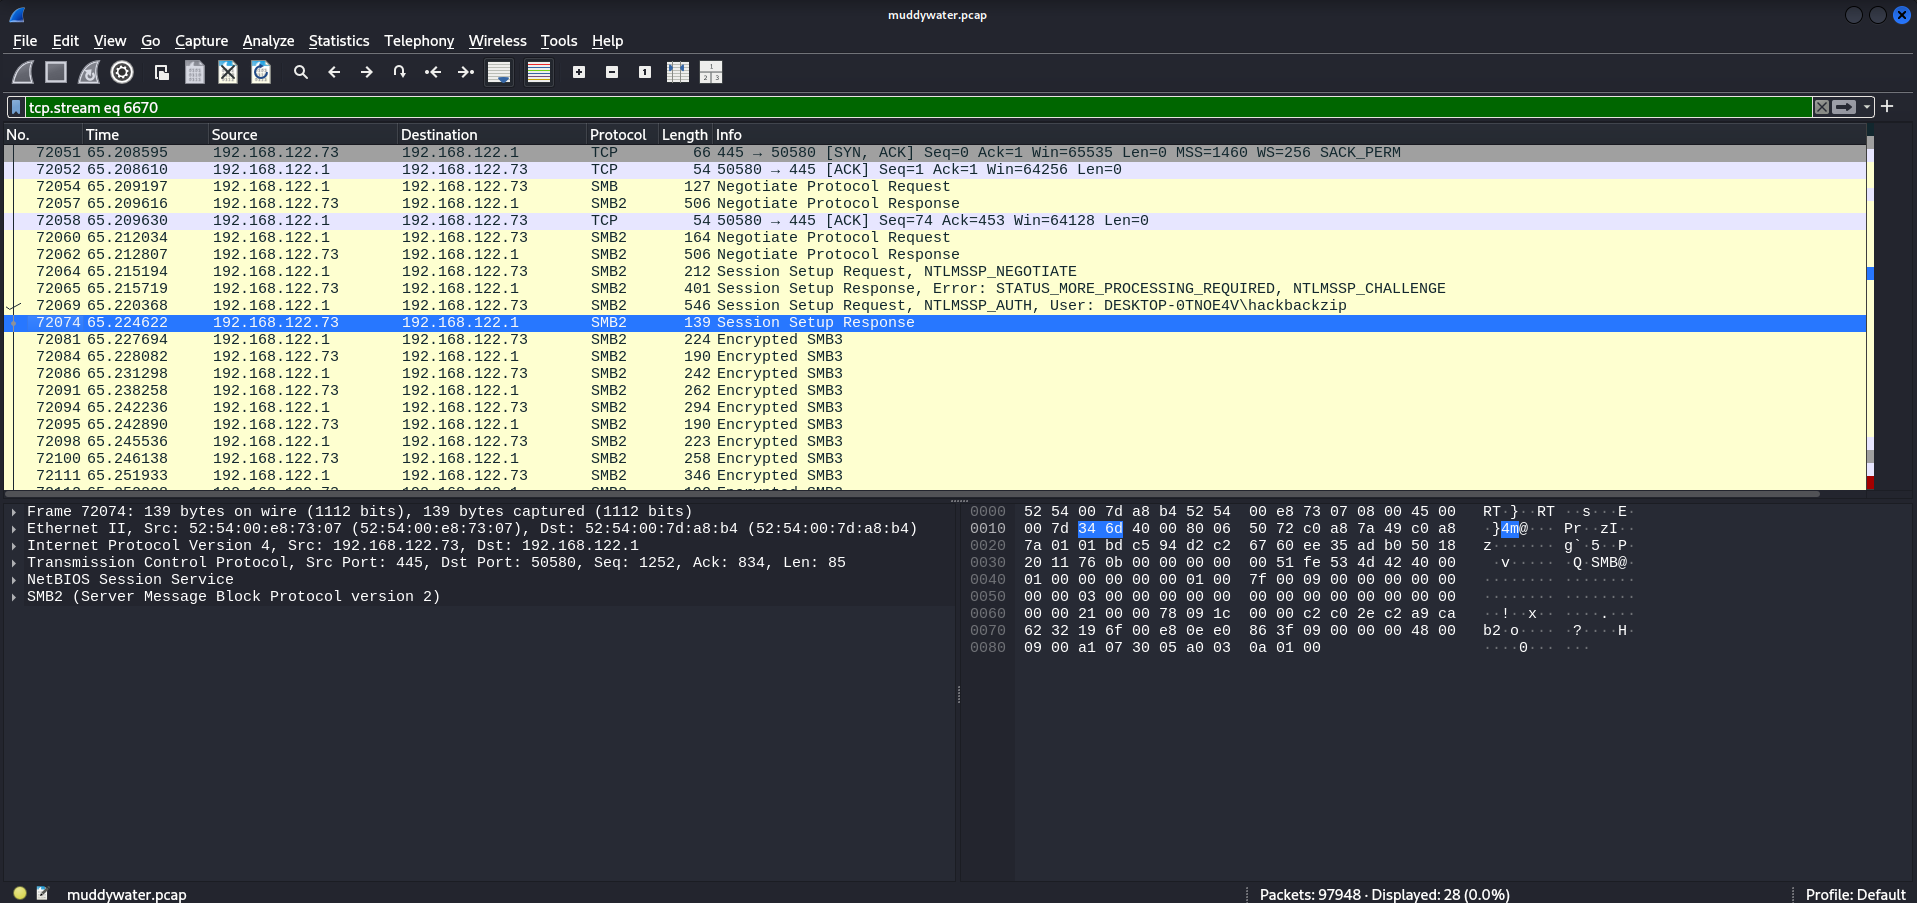Open capture options gear icon
The height and width of the screenshot is (903, 1917).
(x=122, y=72)
